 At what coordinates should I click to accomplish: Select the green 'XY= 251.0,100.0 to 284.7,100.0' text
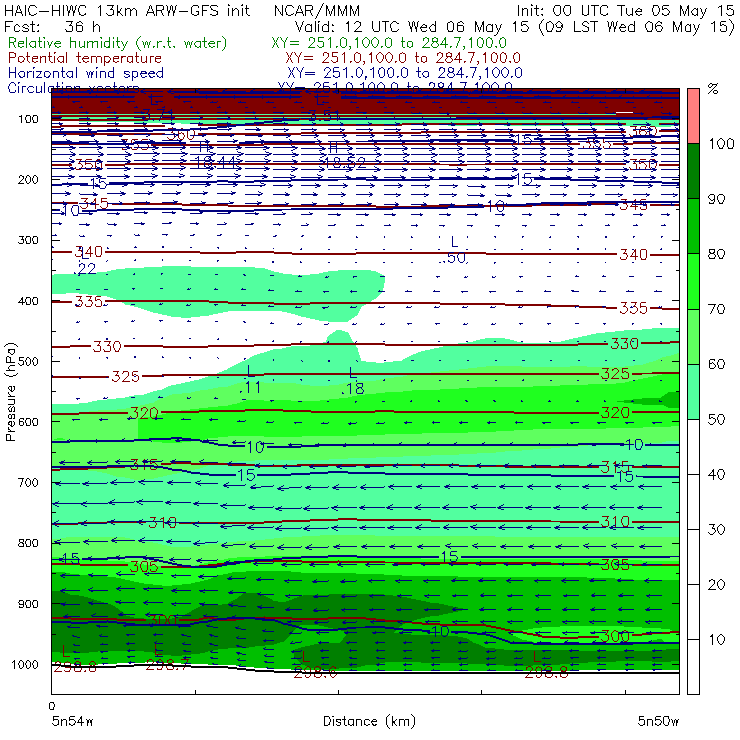(389, 43)
